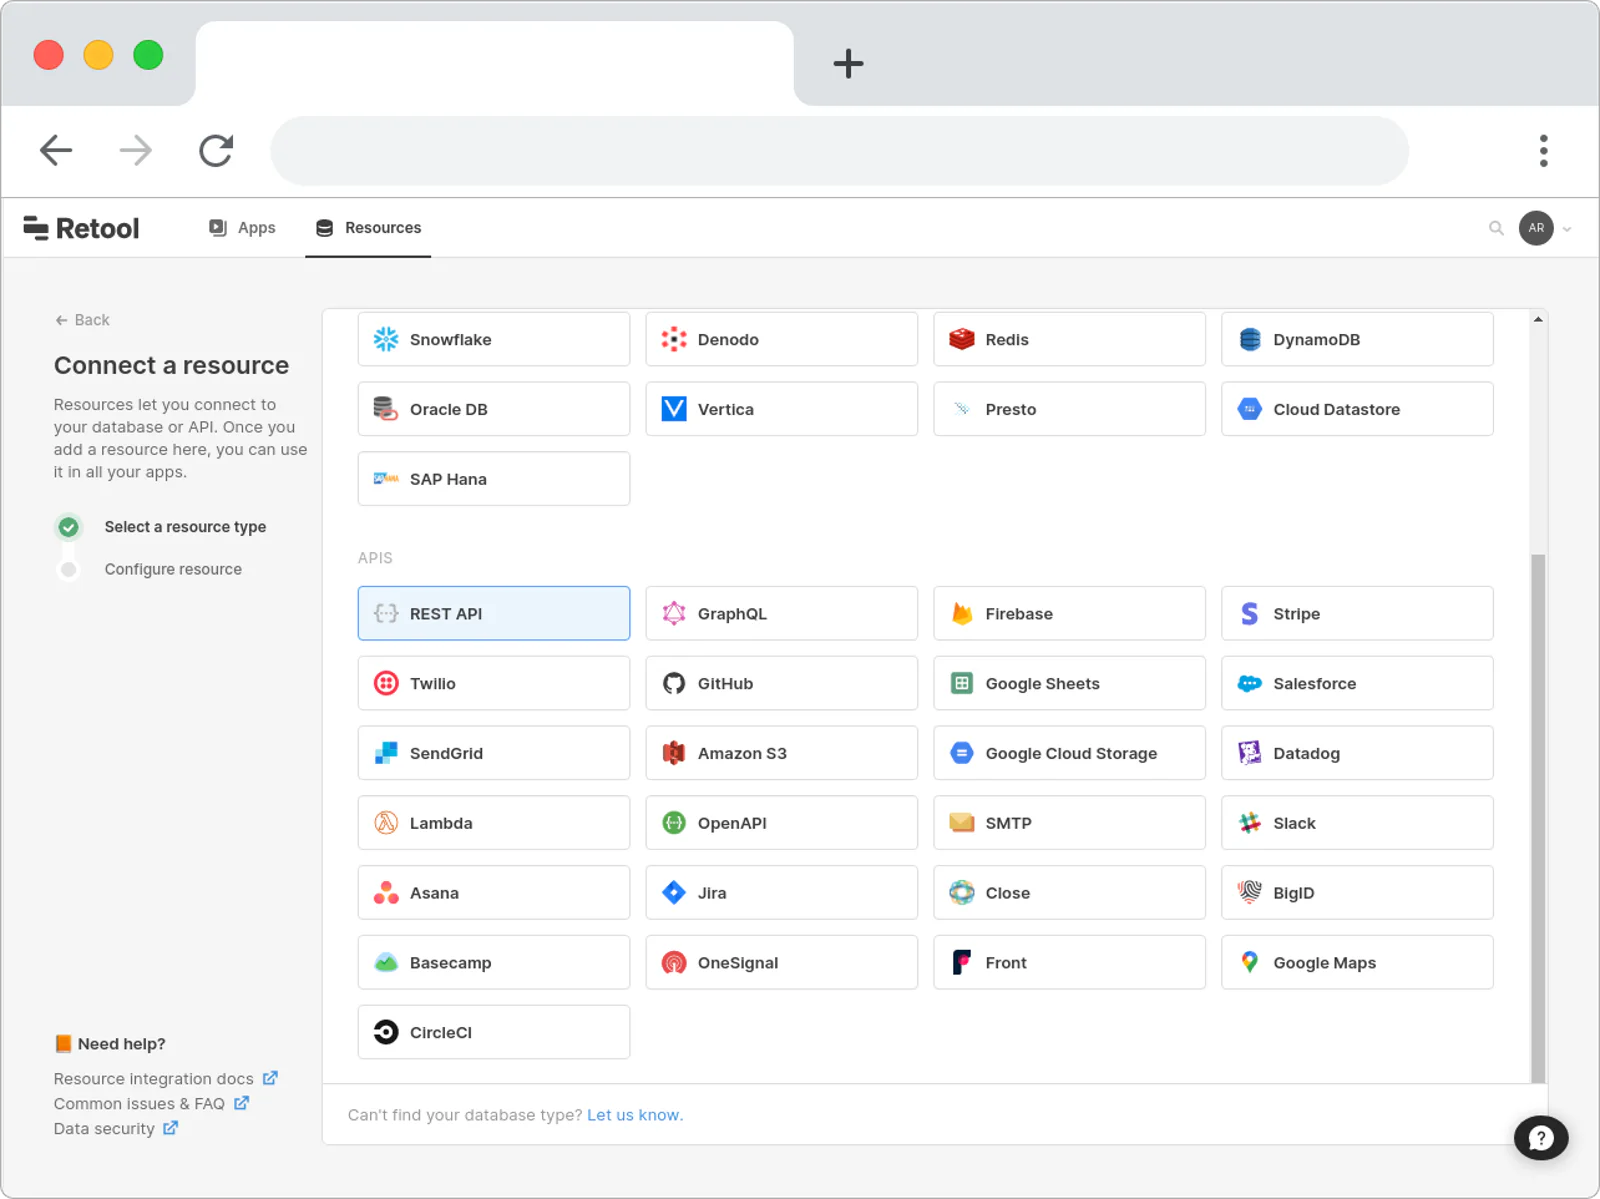Go Back to previous page
This screenshot has width=1600, height=1199.
82,320
